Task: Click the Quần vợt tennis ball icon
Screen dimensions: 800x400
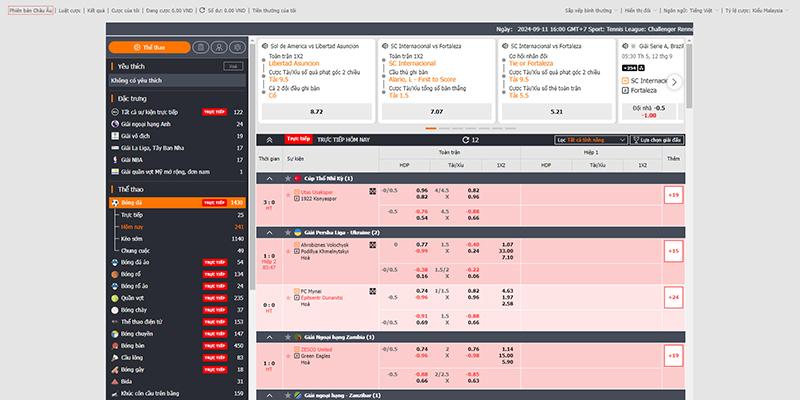Action: click(115, 298)
